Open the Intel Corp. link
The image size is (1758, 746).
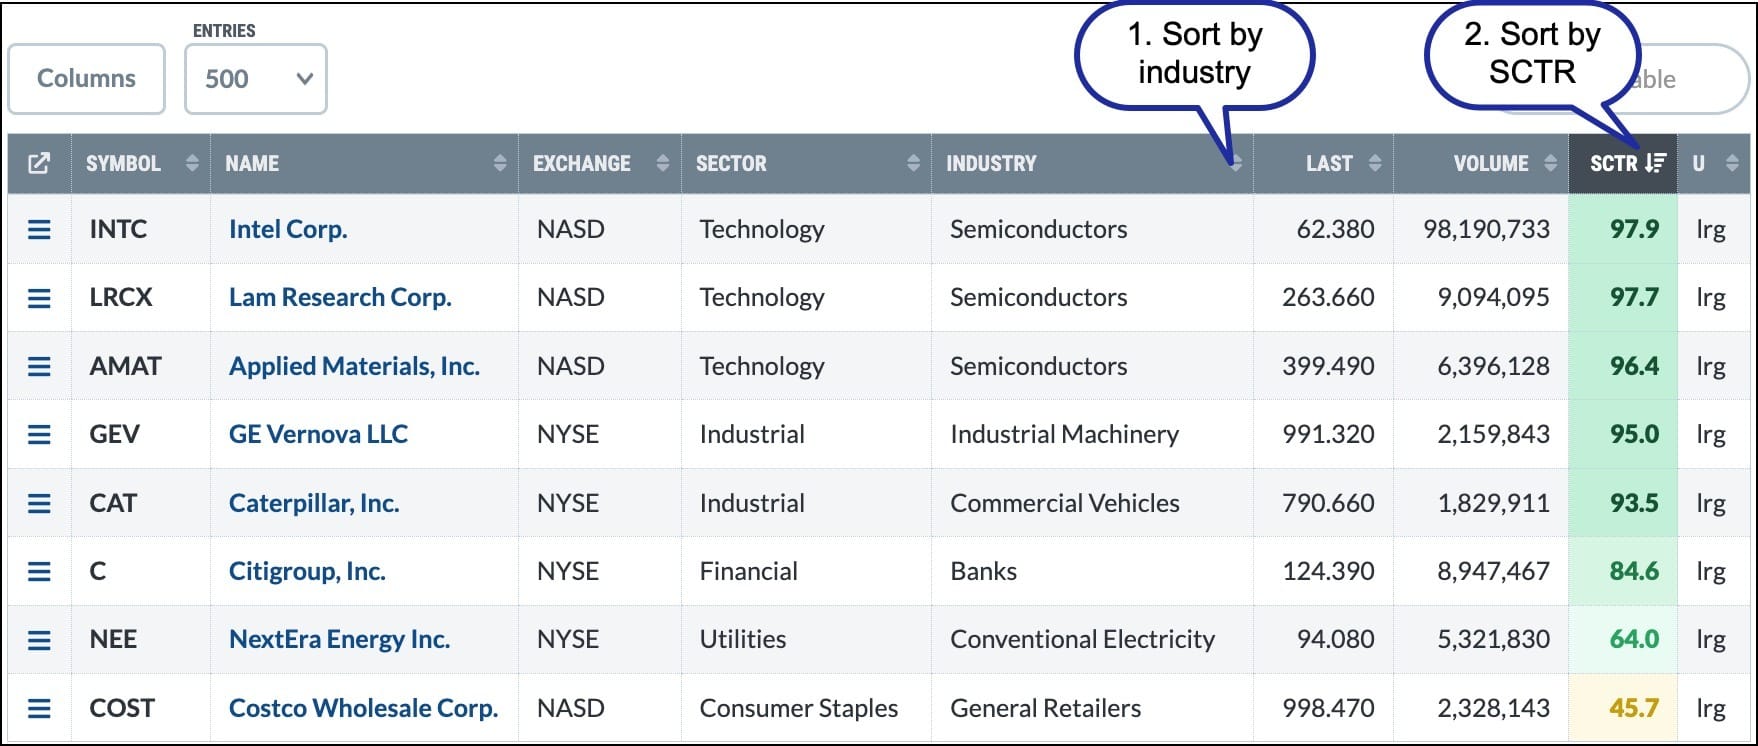click(x=288, y=229)
